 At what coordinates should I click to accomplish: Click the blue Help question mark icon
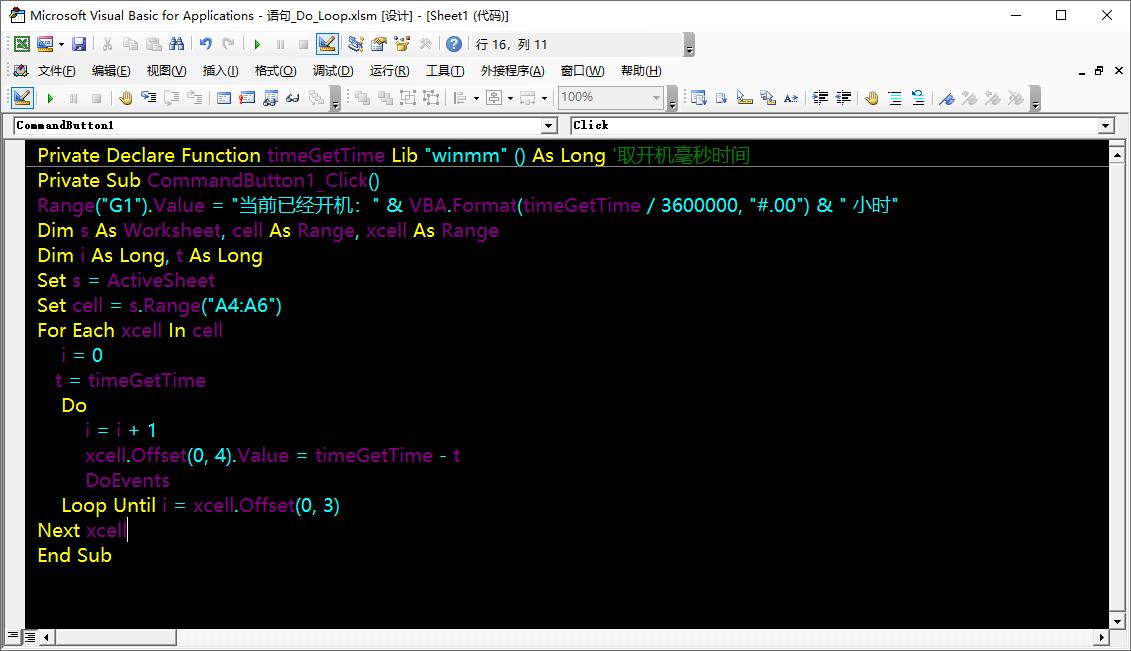pos(454,44)
